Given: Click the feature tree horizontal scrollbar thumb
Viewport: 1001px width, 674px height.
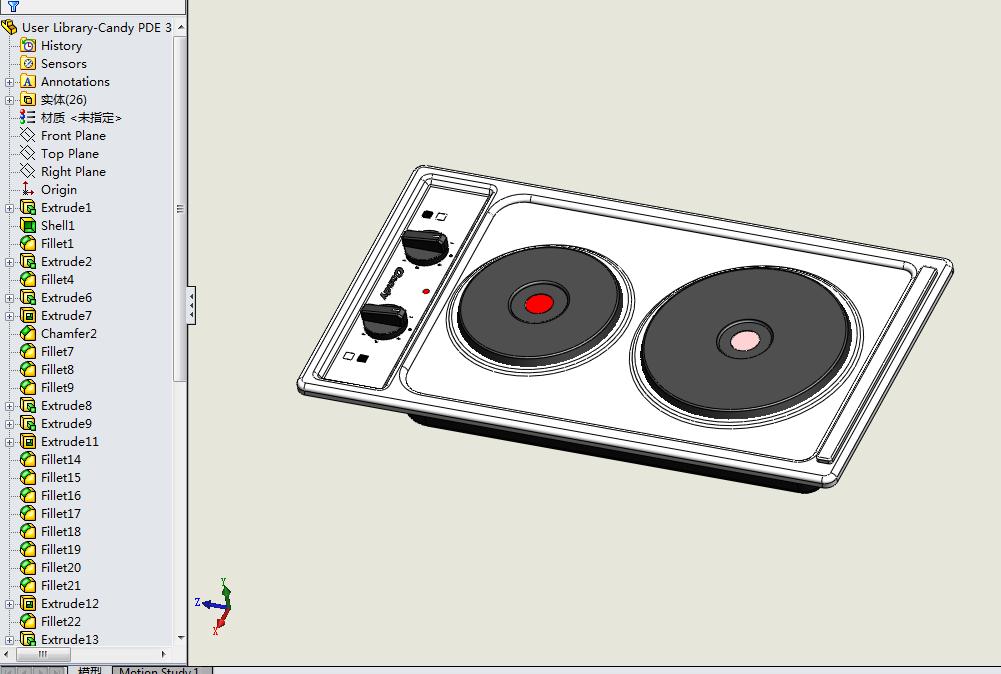Looking at the screenshot, I should [43, 654].
